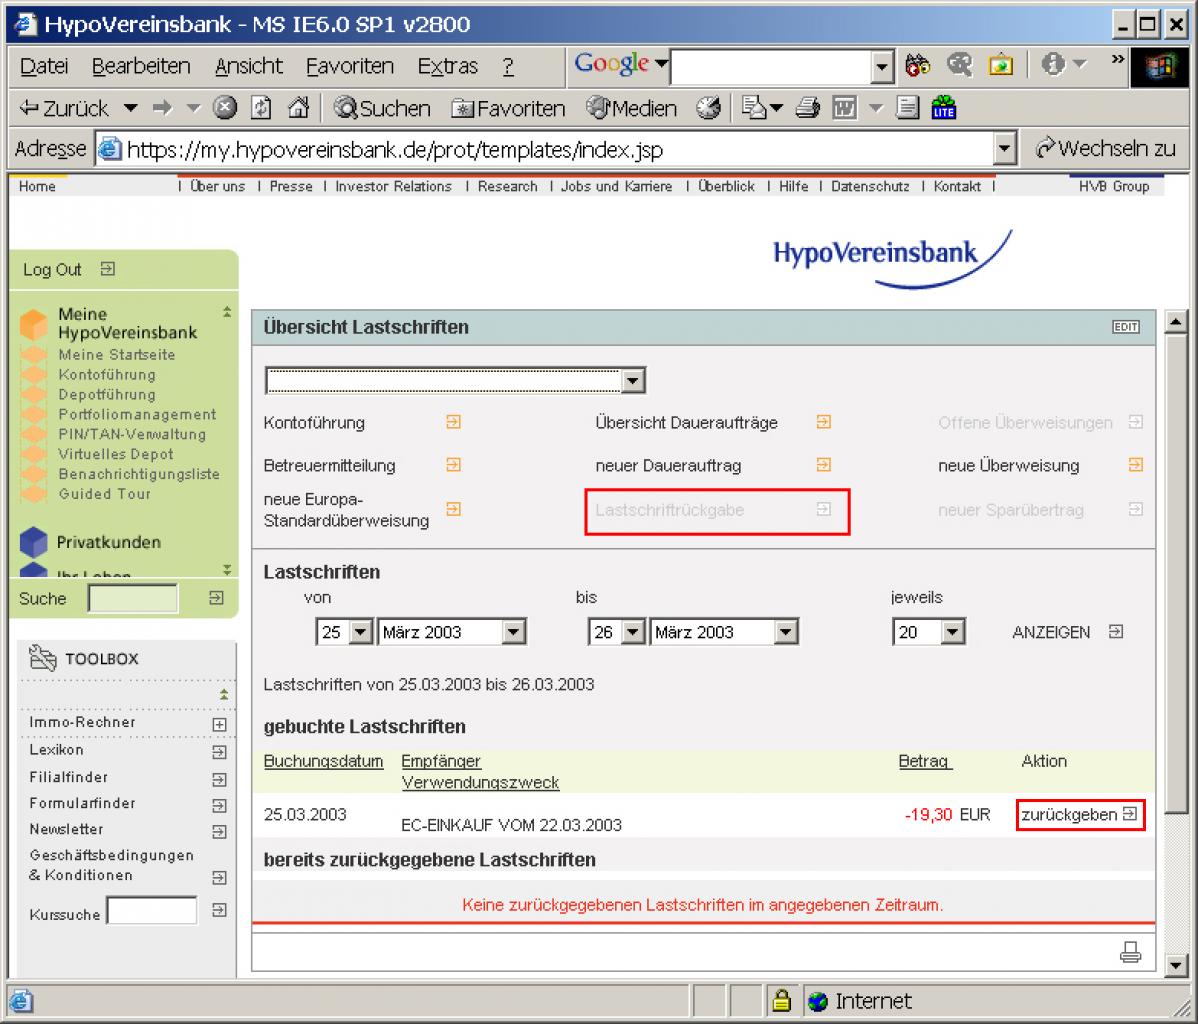Open the 'jeweils' dropdown showing 20
The height and width of the screenshot is (1024, 1198).
(x=928, y=632)
